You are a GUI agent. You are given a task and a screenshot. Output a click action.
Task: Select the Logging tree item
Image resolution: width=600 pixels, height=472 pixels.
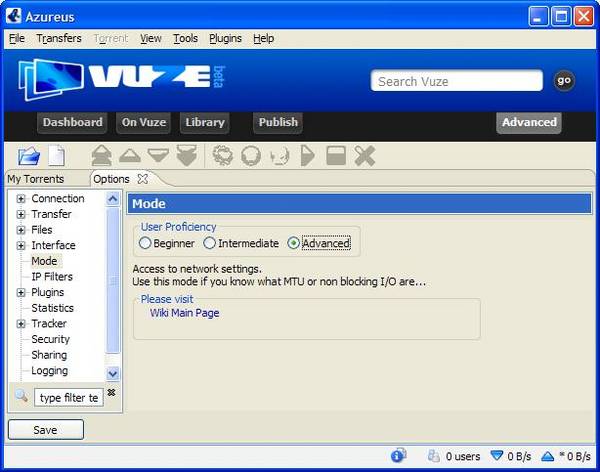[x=50, y=371]
